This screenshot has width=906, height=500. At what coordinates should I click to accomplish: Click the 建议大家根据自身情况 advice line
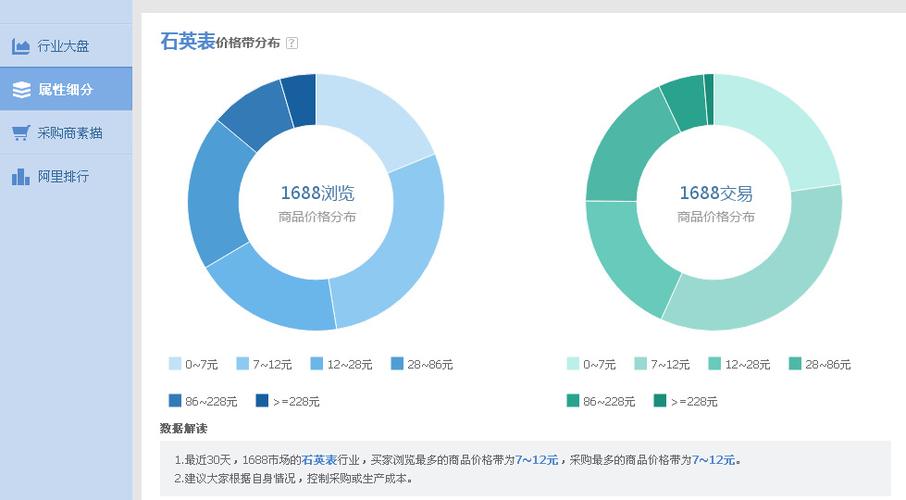294,479
